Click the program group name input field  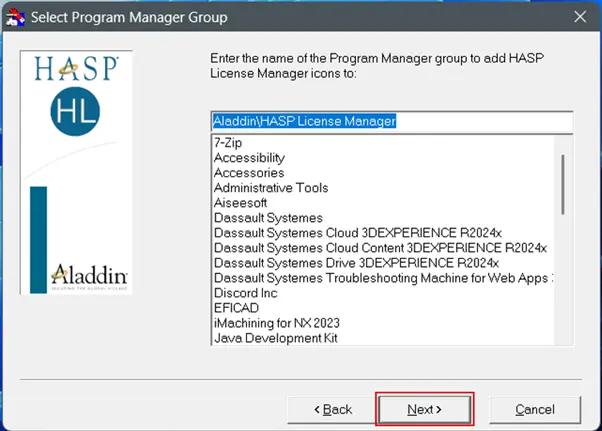392,122
